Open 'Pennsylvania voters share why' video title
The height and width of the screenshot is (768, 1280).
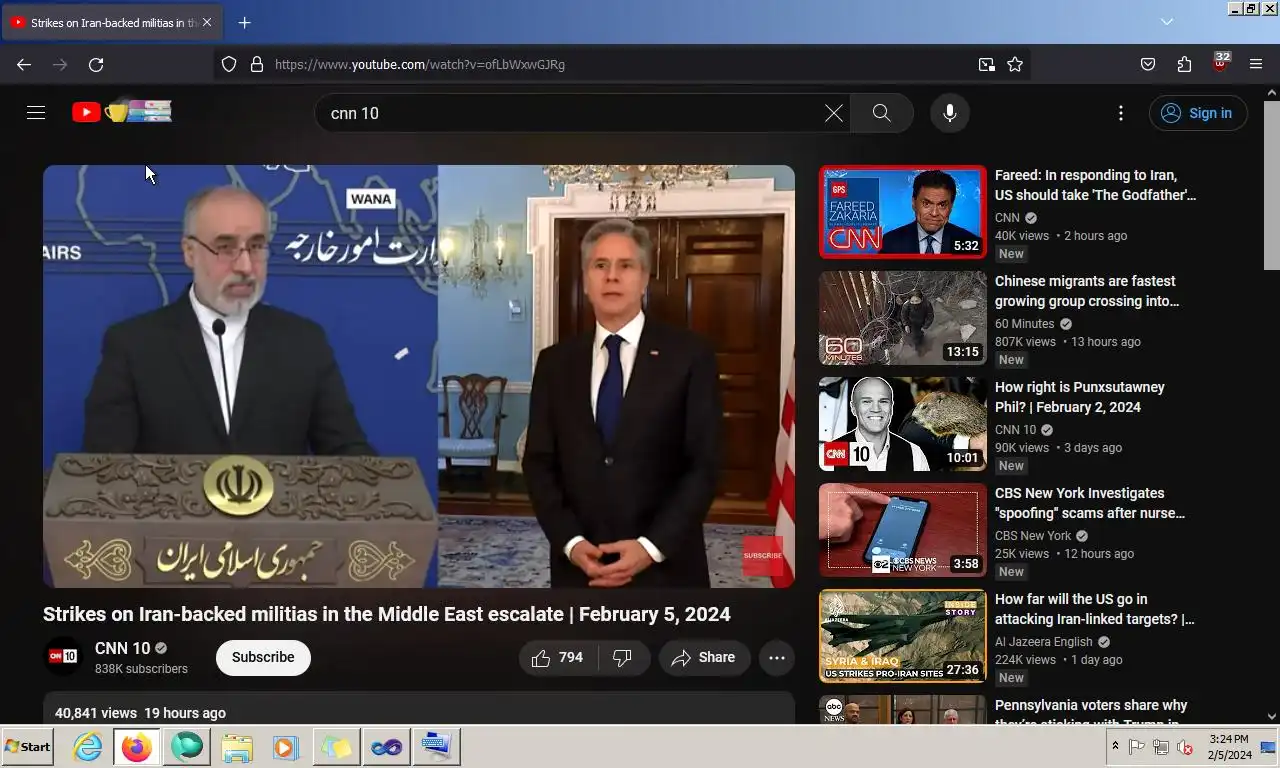1091,713
